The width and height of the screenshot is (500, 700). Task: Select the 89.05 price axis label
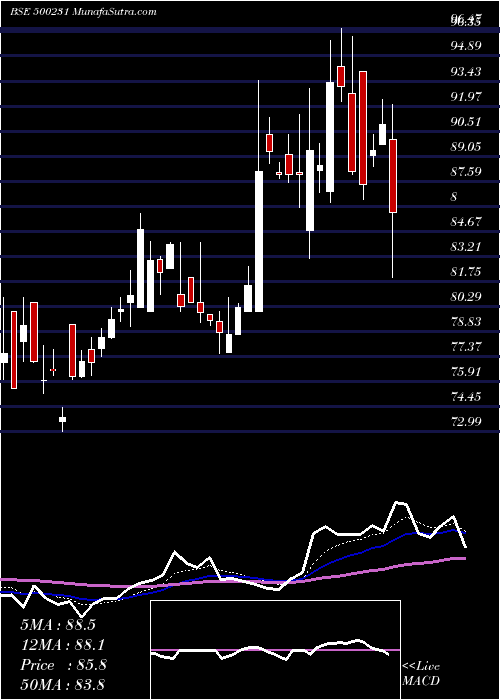[x=466, y=146]
